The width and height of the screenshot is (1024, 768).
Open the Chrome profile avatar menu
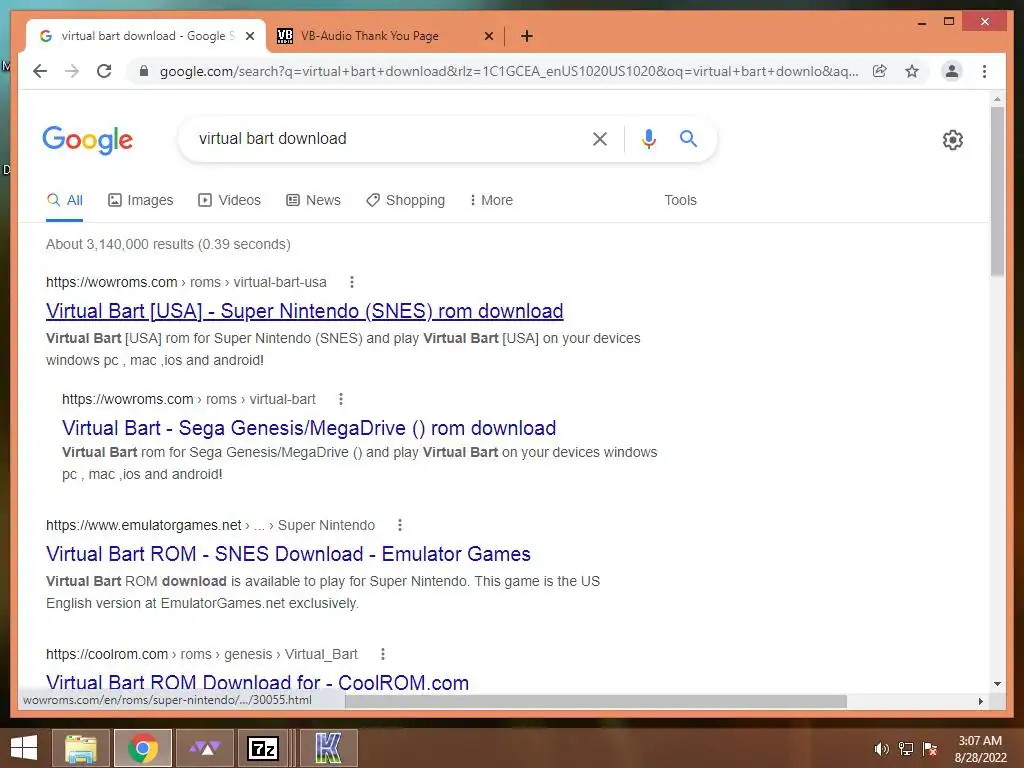click(x=952, y=71)
